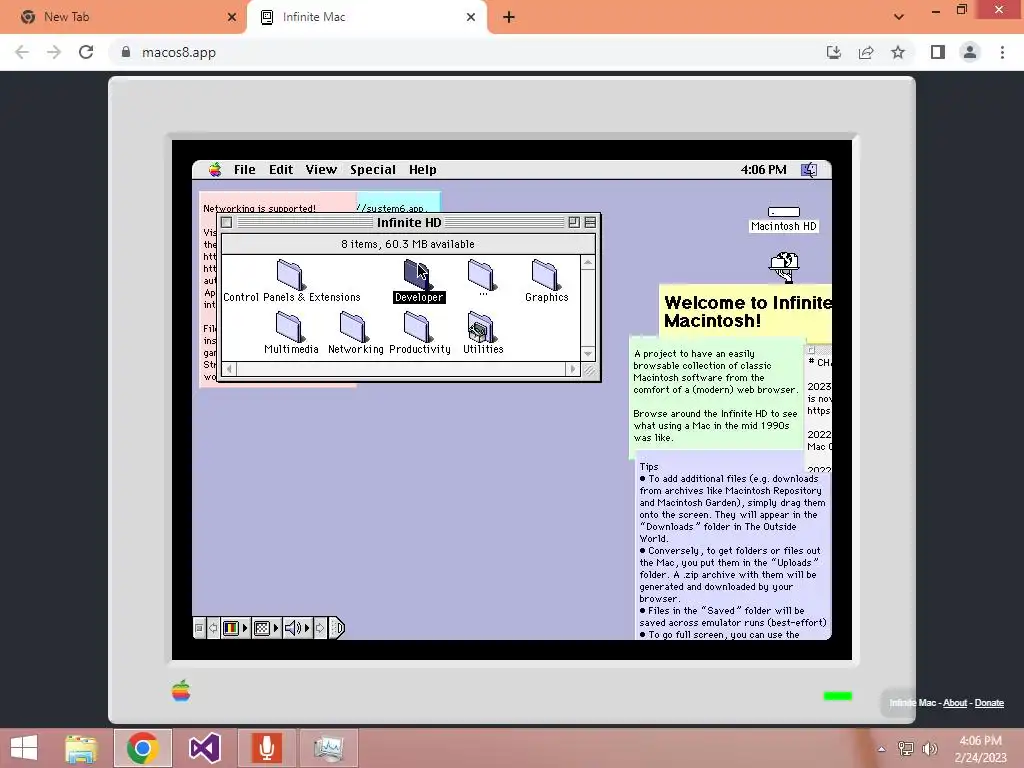The image size is (1024, 768).
Task: Select the Macintosh HD disk icon
Action: click(784, 219)
